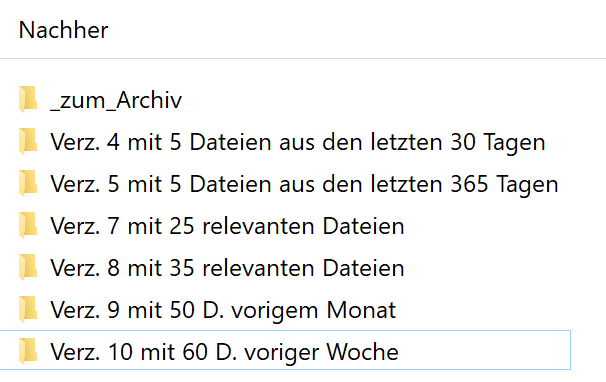The image size is (606, 382).
Task: Click the Nachher heading
Action: 63,30
